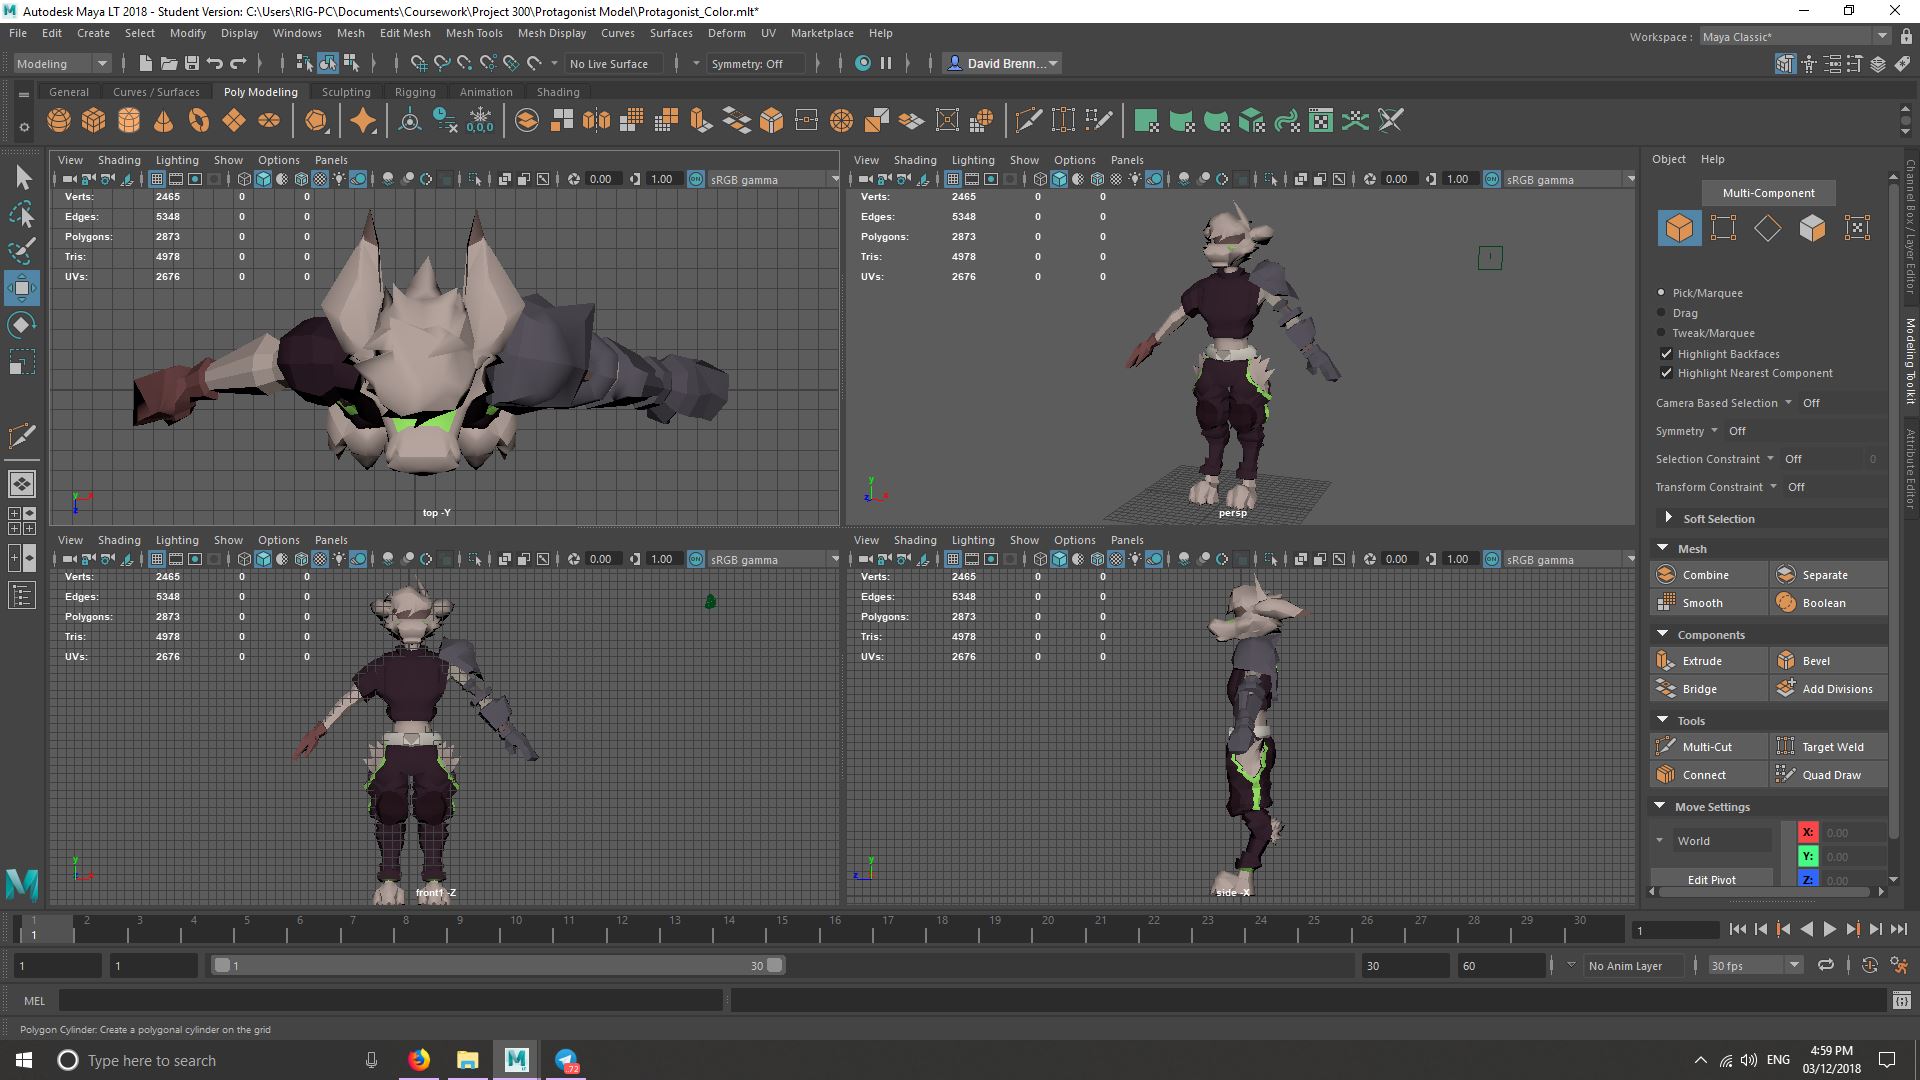Toggle auto keyframe button
The width and height of the screenshot is (1920, 1080).
1870,965
